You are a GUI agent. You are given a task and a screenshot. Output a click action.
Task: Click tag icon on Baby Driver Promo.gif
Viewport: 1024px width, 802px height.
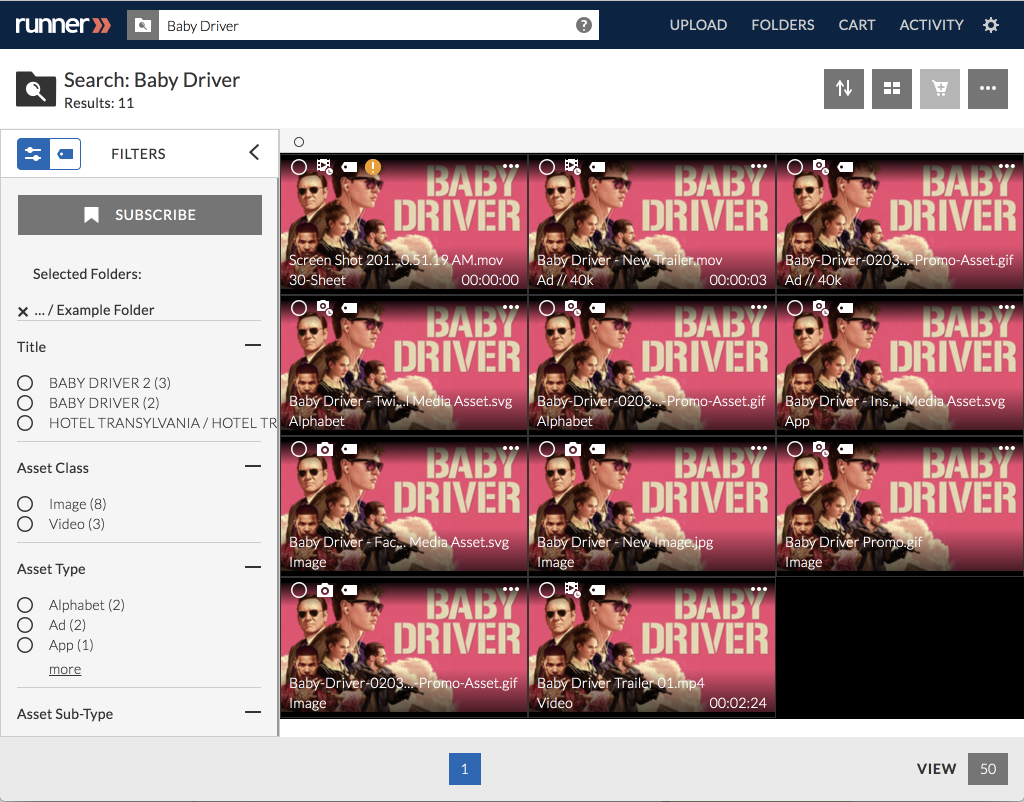point(845,449)
